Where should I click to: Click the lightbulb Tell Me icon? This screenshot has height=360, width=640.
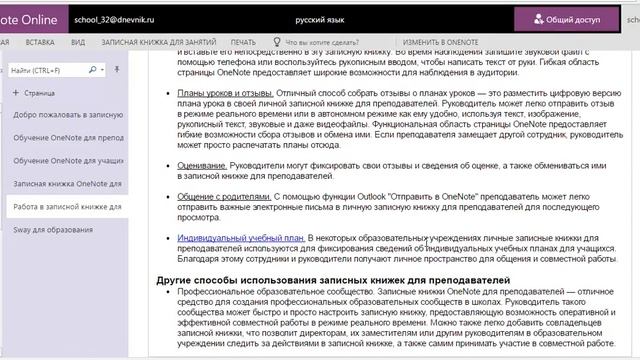coord(277,42)
